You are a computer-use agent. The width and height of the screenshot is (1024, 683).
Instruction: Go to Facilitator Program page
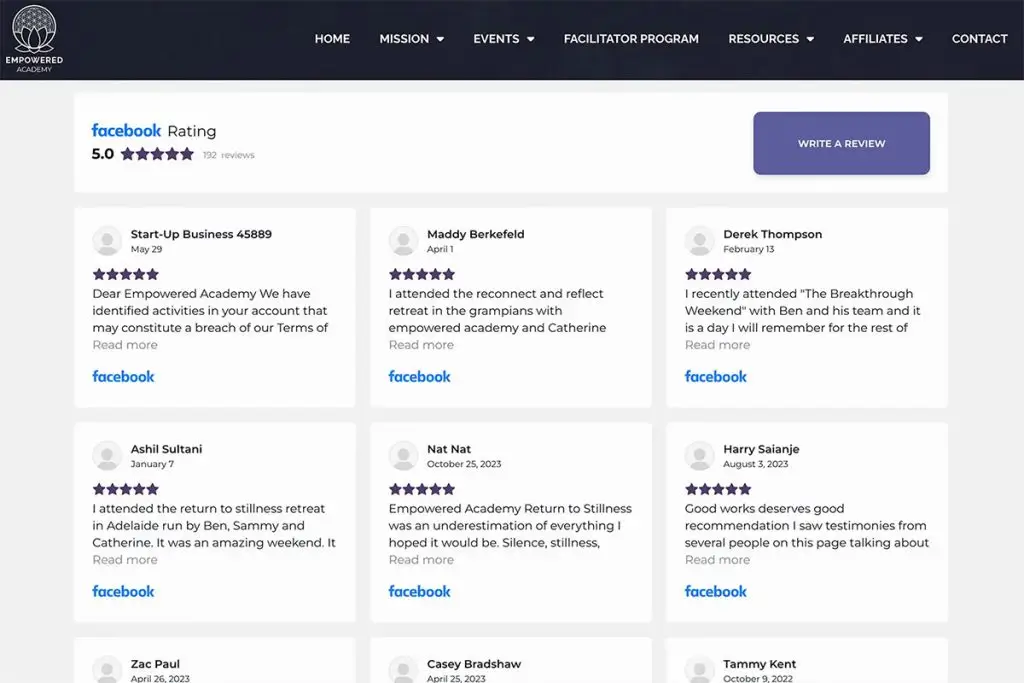coord(631,39)
